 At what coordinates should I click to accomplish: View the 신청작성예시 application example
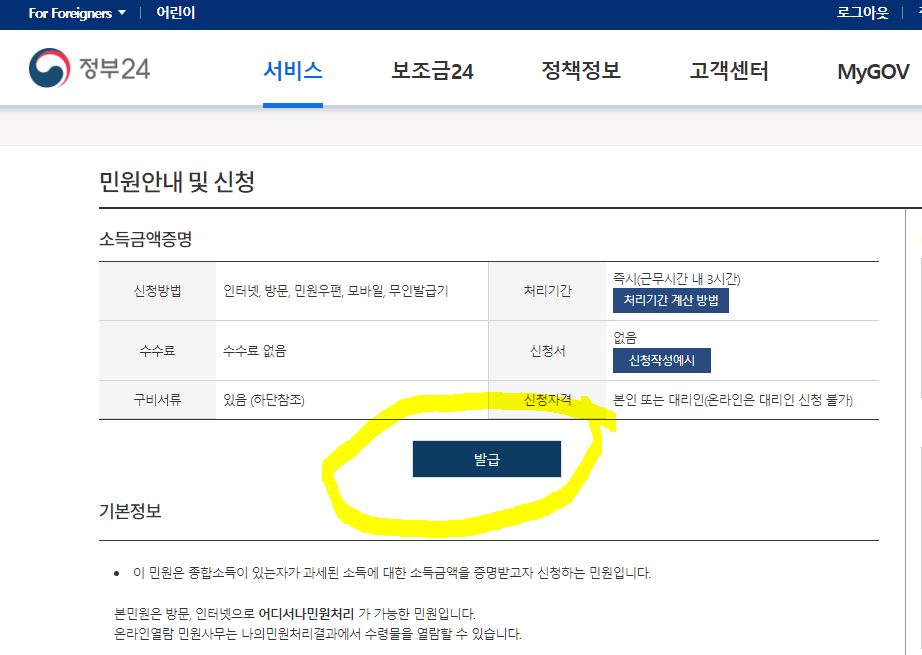(x=664, y=361)
